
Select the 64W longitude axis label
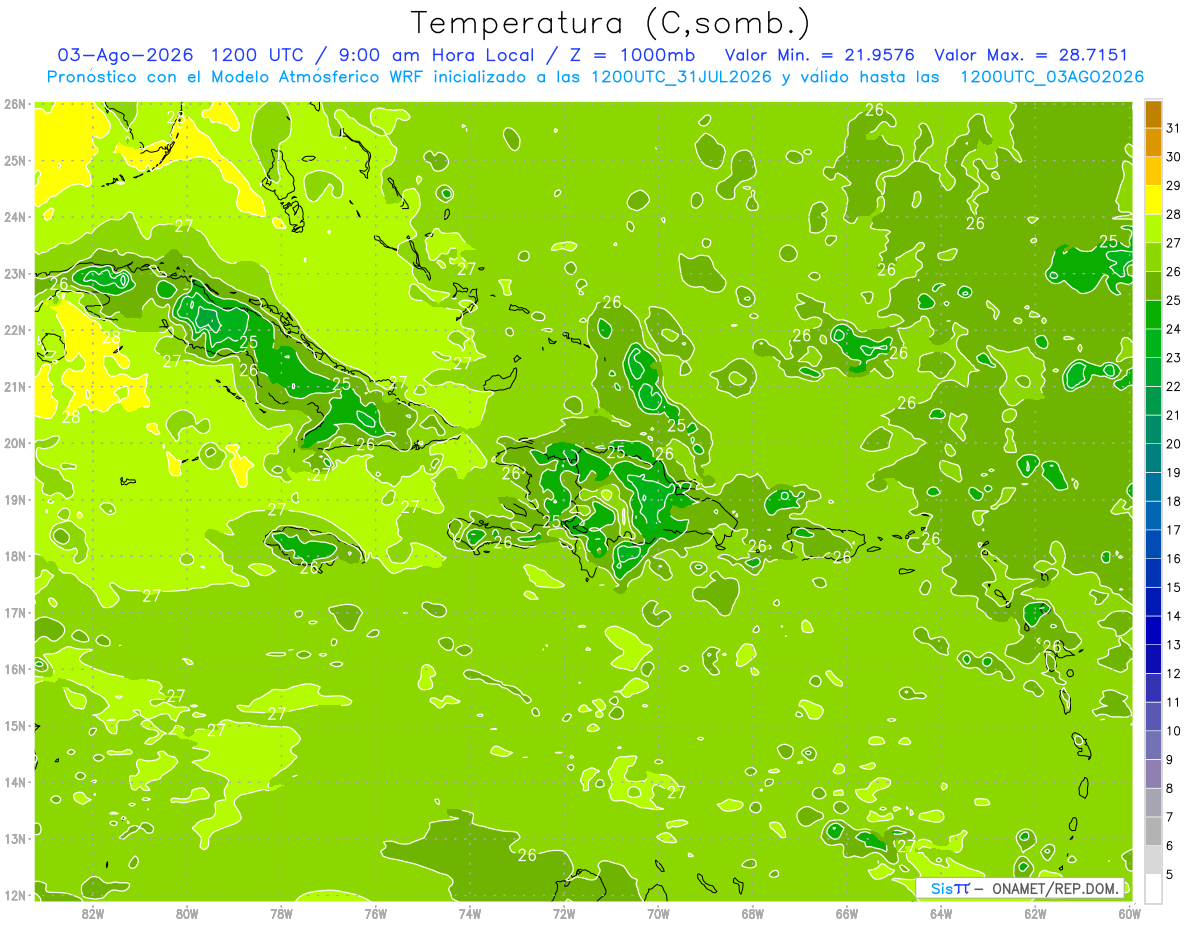(x=941, y=913)
